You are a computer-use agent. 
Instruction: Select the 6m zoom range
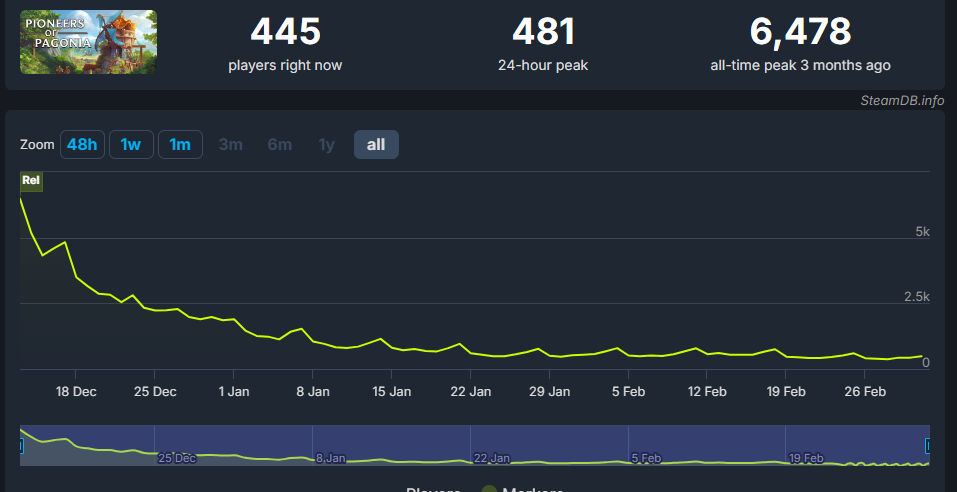click(280, 145)
